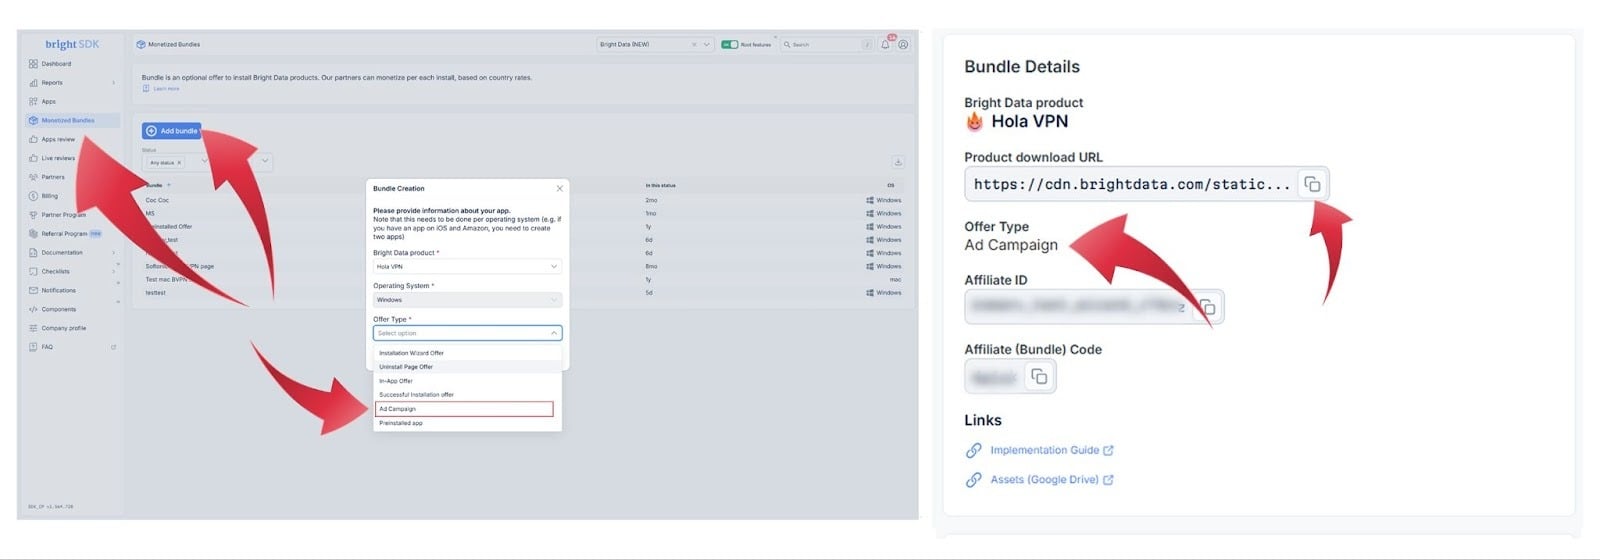Open the Learn more link
The image size is (1600, 560).
tap(166, 89)
